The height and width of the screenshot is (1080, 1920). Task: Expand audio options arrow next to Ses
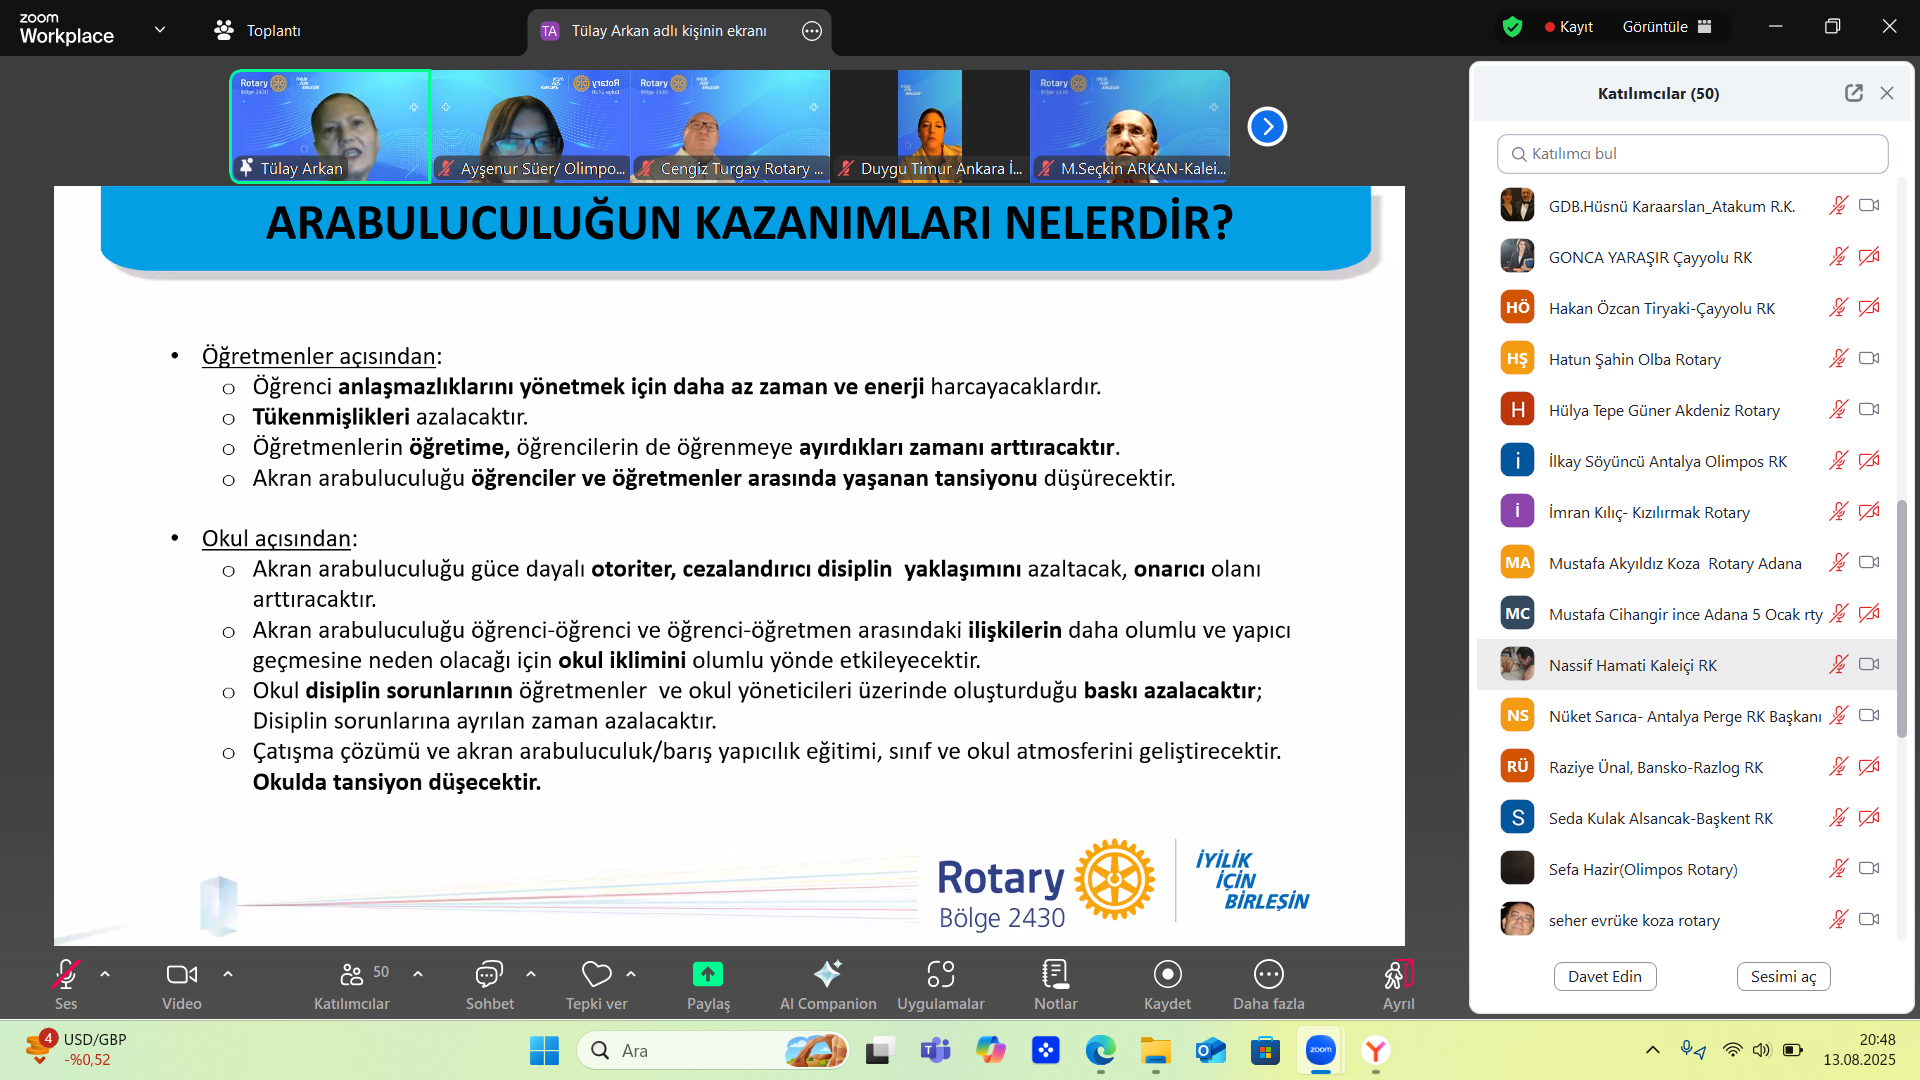105,973
